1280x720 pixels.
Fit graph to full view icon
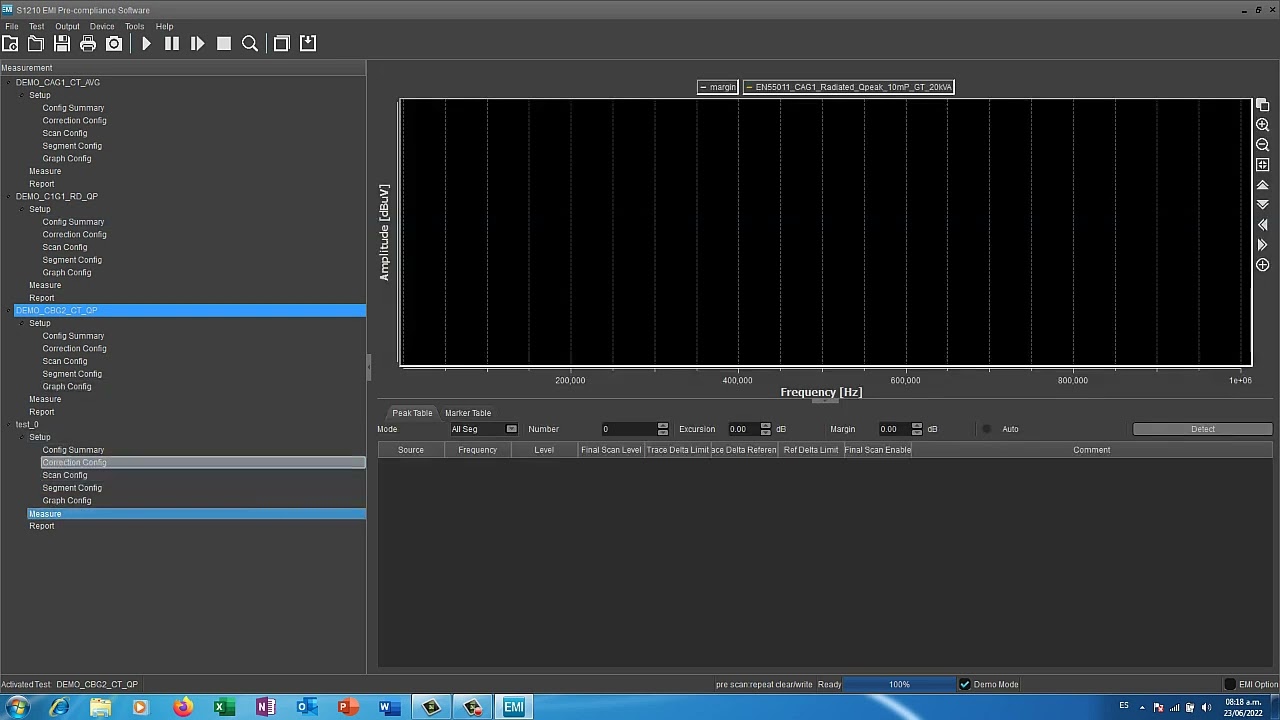pyautogui.click(x=1262, y=165)
